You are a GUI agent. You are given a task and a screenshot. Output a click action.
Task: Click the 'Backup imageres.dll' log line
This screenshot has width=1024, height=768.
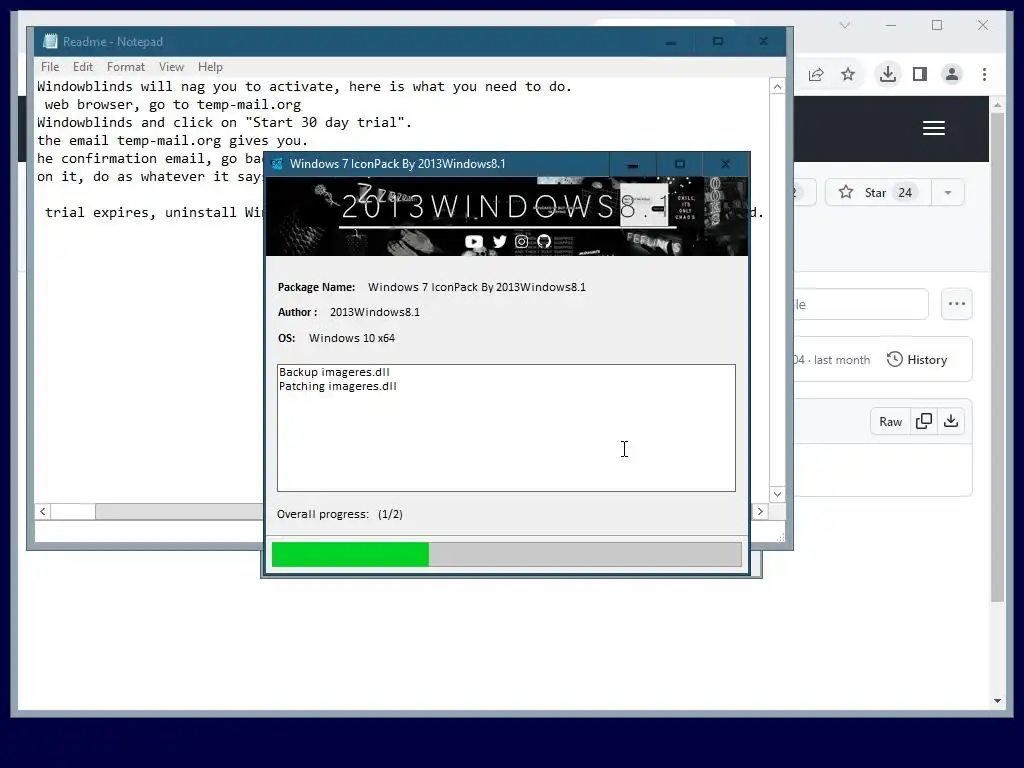tap(334, 372)
